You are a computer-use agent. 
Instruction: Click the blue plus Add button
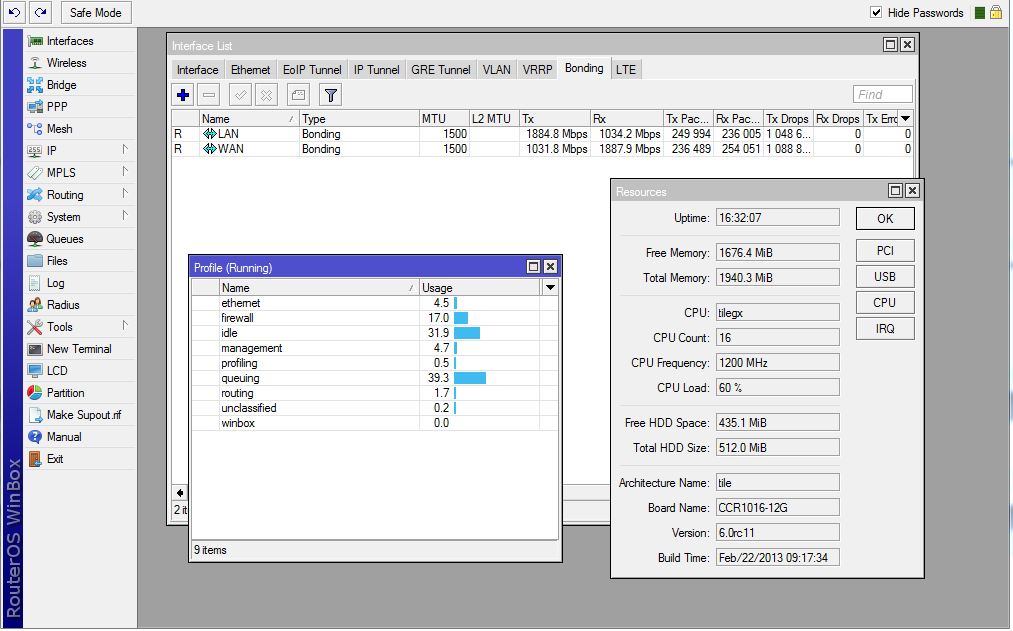[x=183, y=95]
